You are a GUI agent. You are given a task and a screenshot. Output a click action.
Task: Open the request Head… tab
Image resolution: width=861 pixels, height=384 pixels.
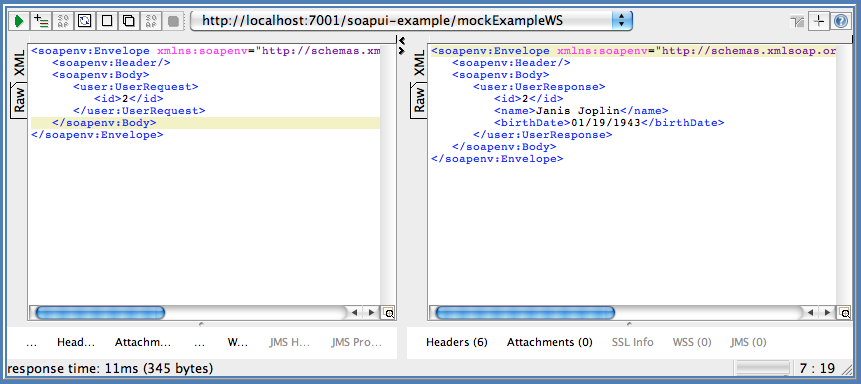[76, 342]
